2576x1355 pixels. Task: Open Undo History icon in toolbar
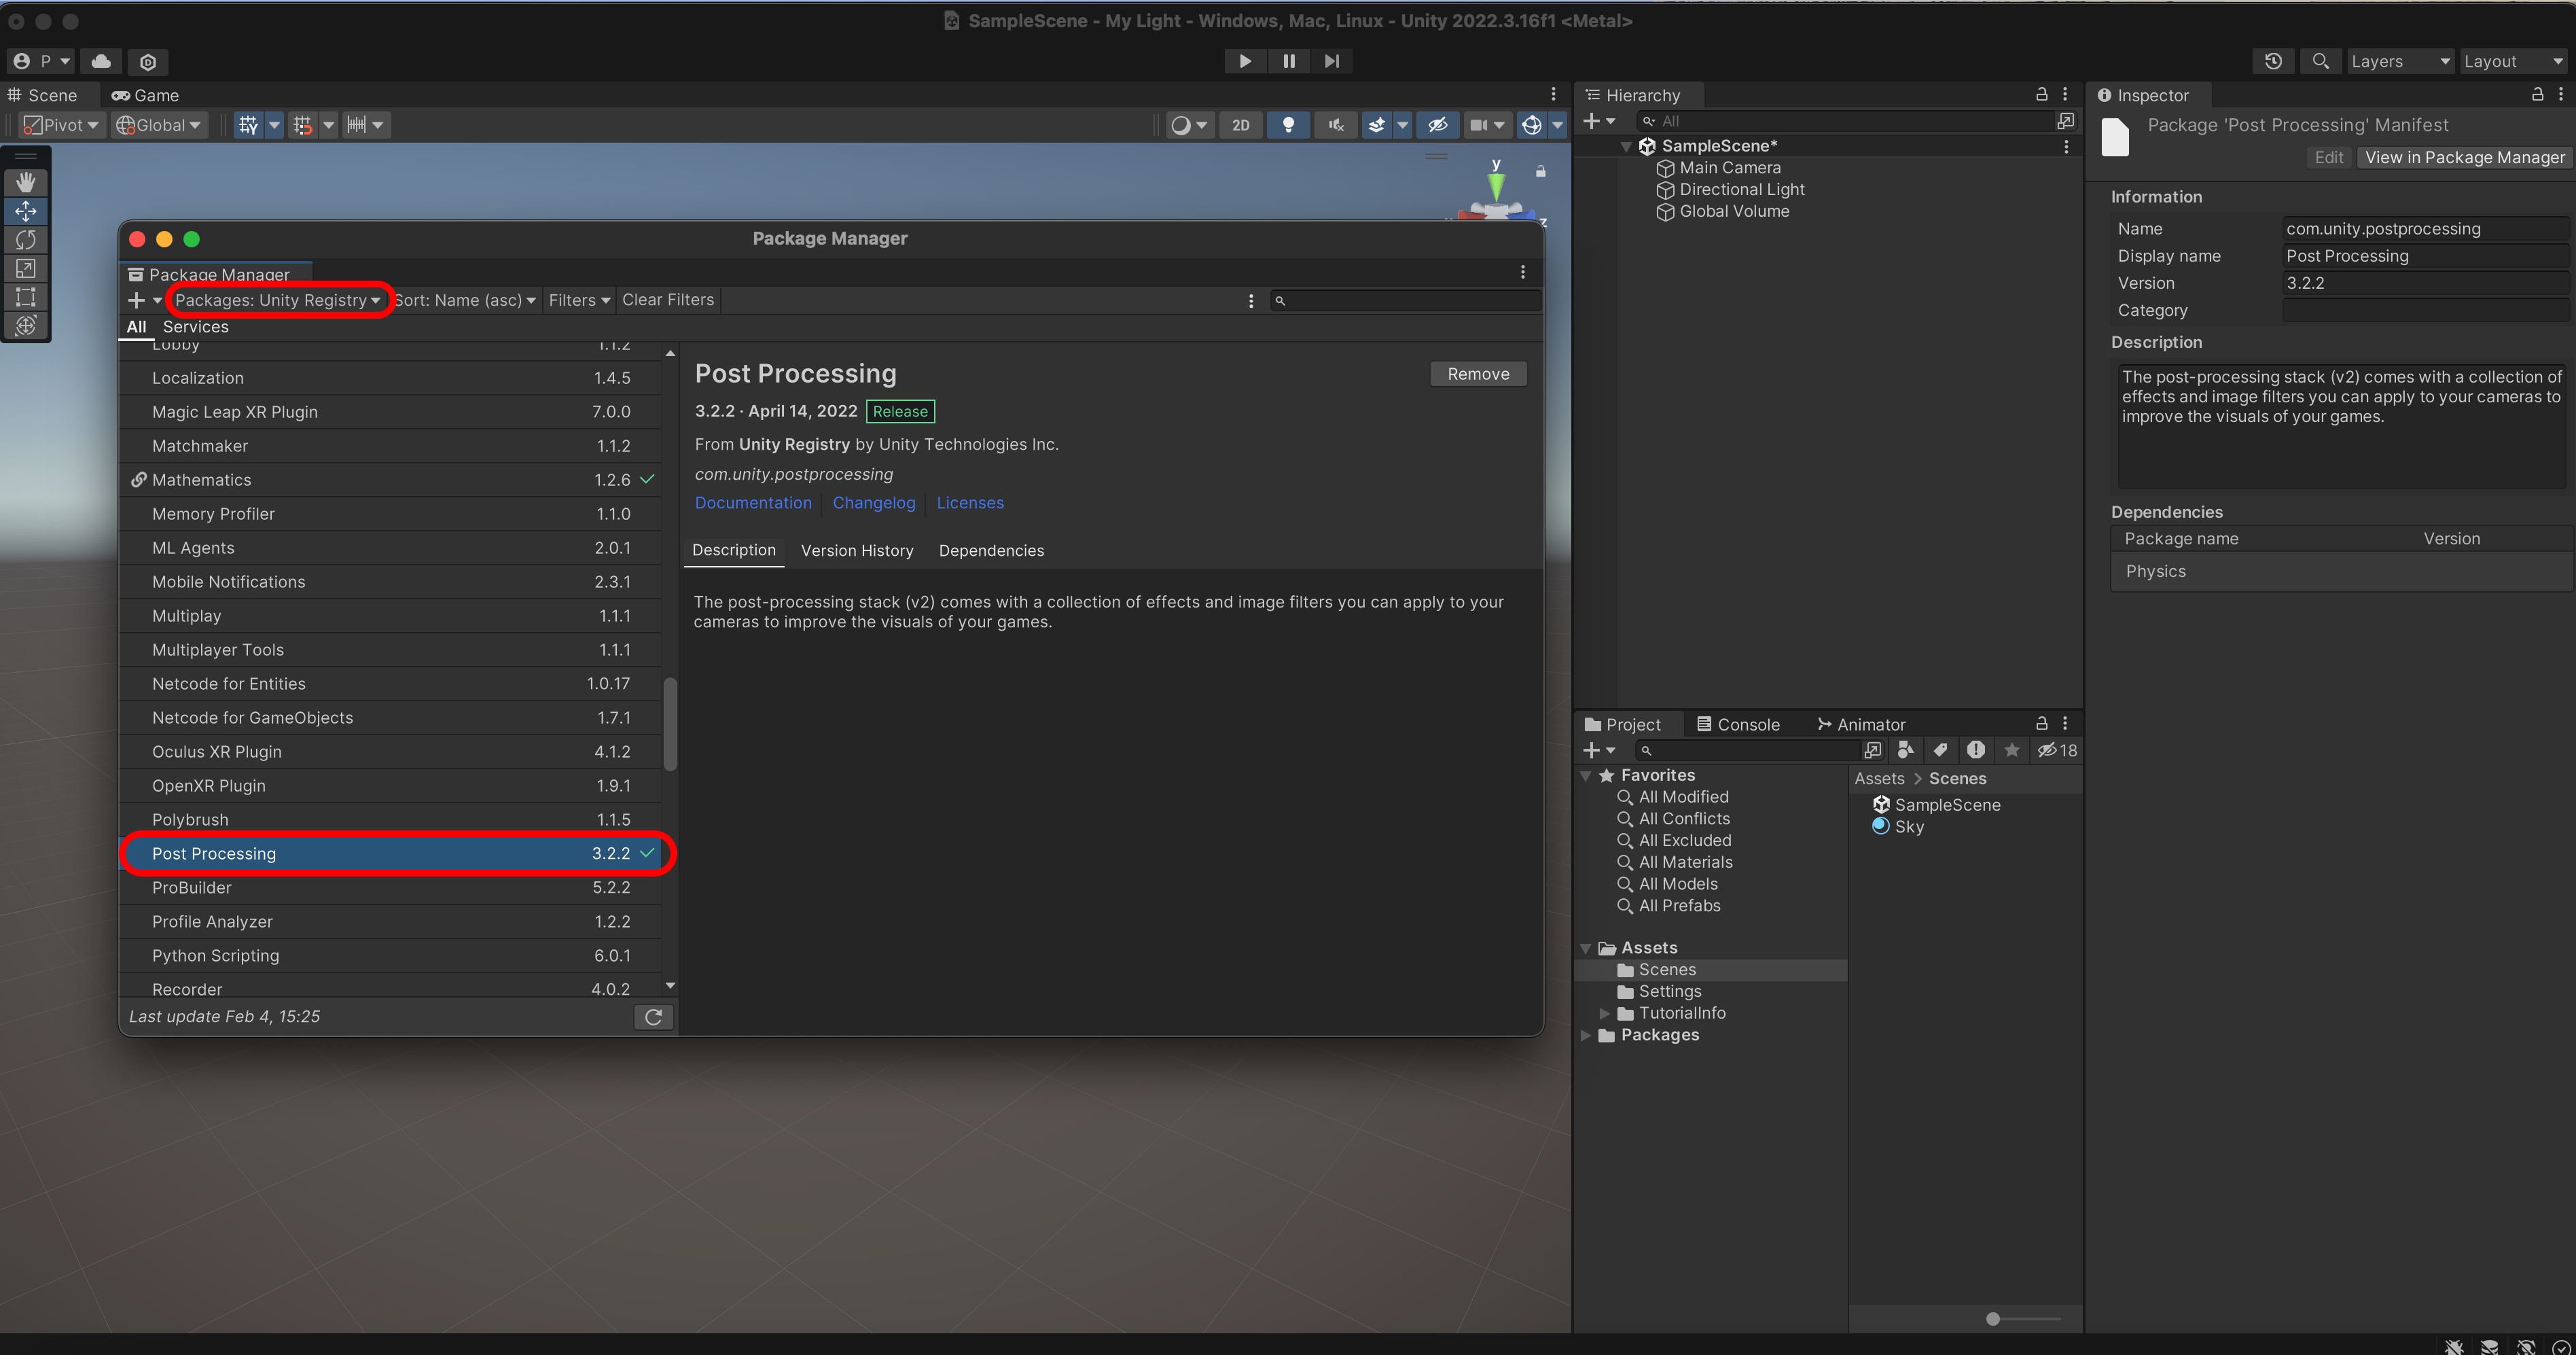point(2273,61)
